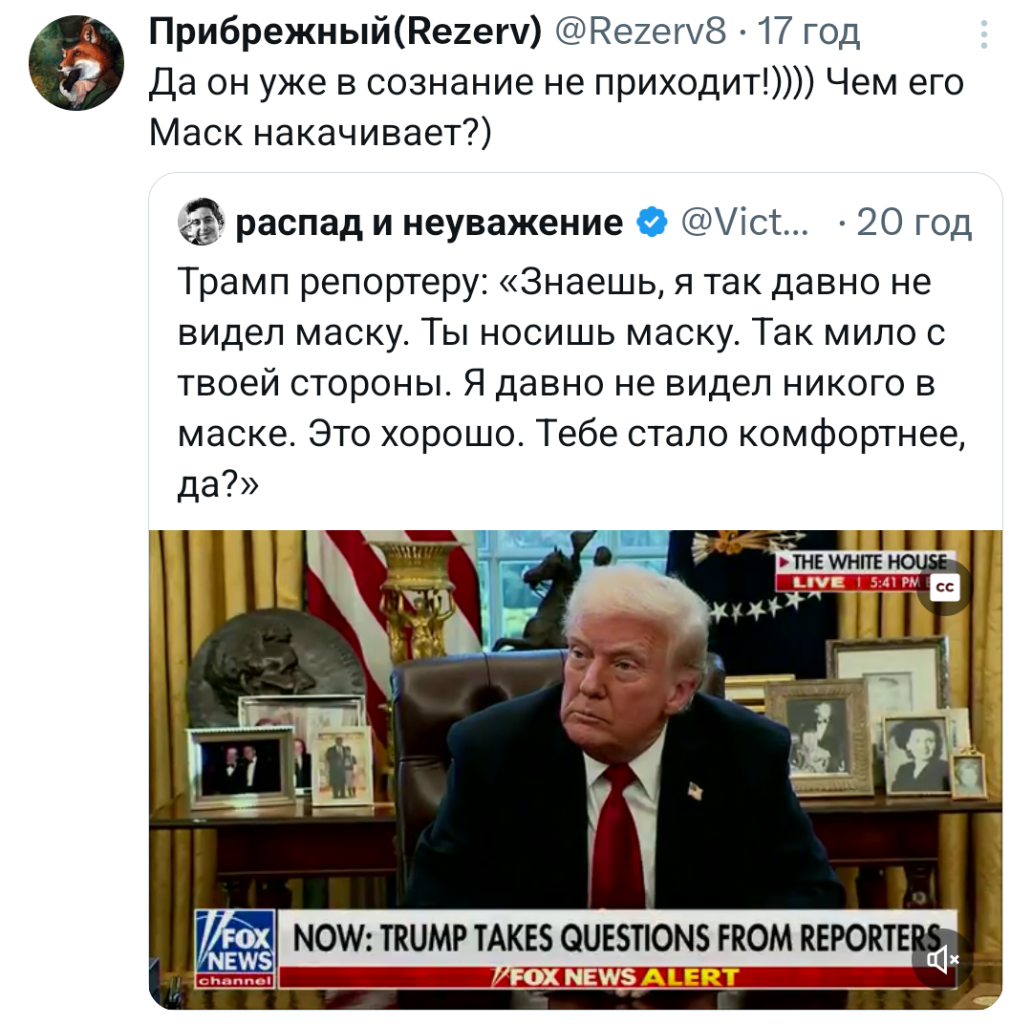Open the post via the 17 год timestamp
The width and height of the screenshot is (1032, 1024).
(x=808, y=32)
